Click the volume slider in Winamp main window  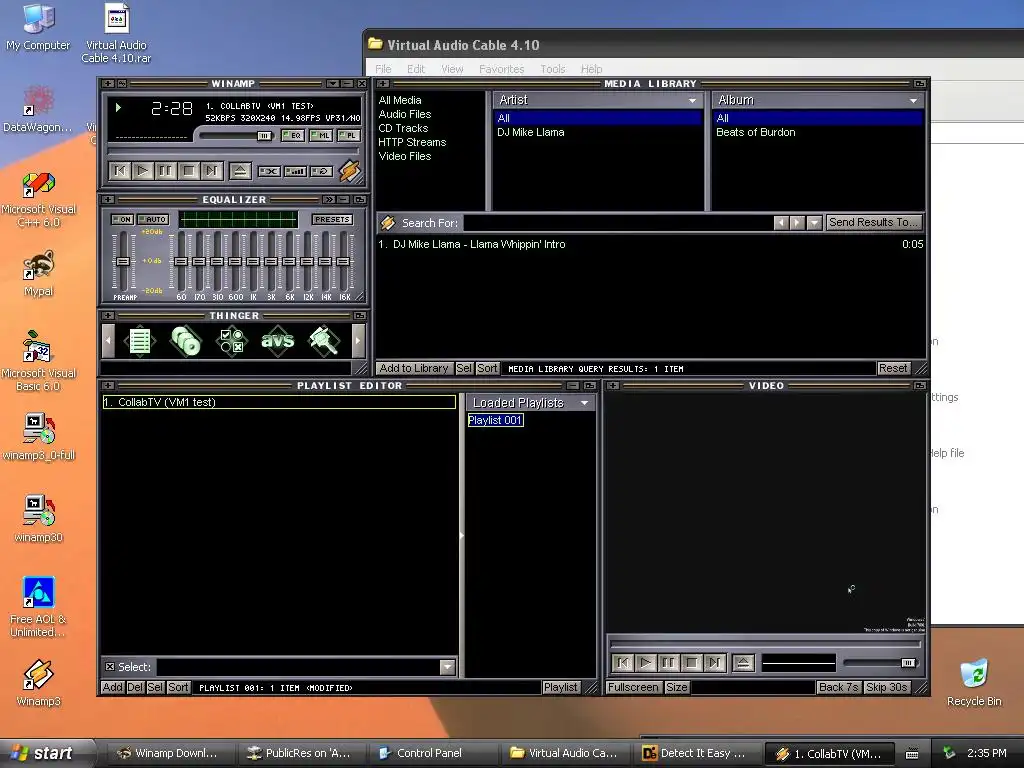236,136
